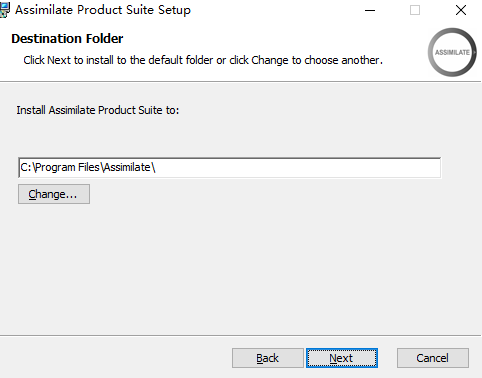Minimize the setup window

click(370, 10)
